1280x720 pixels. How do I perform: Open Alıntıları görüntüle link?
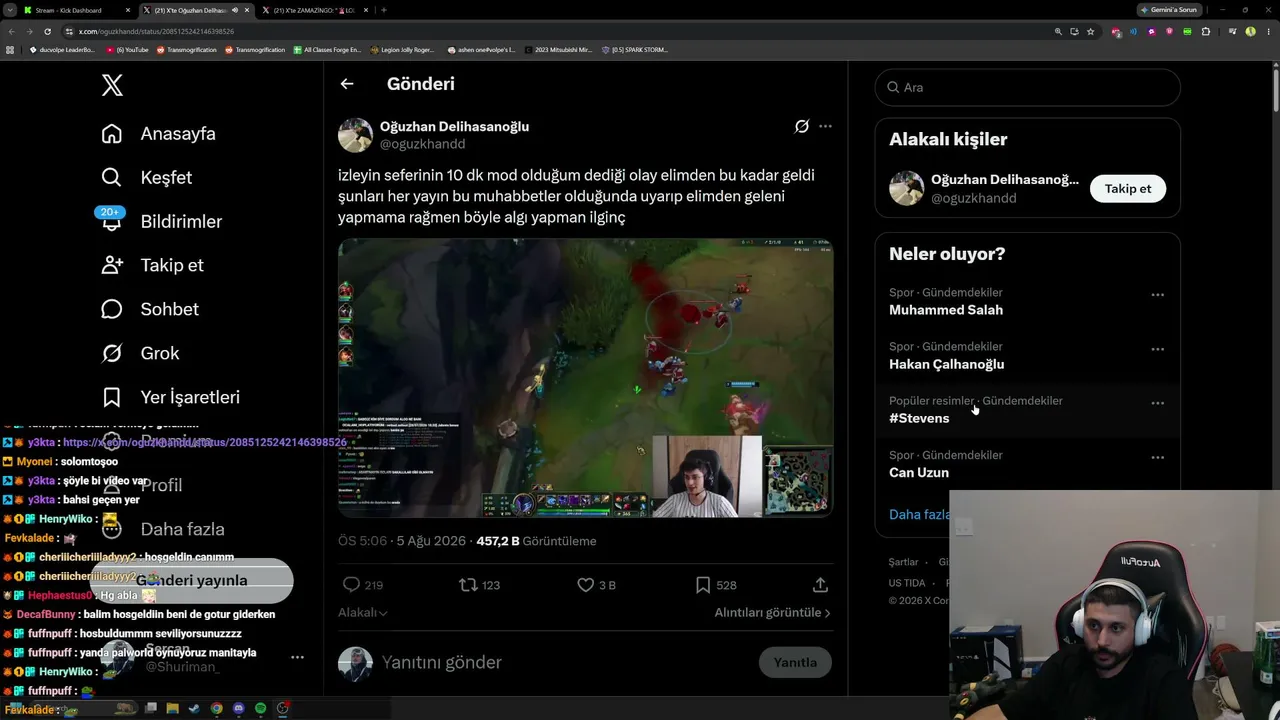[x=772, y=612]
